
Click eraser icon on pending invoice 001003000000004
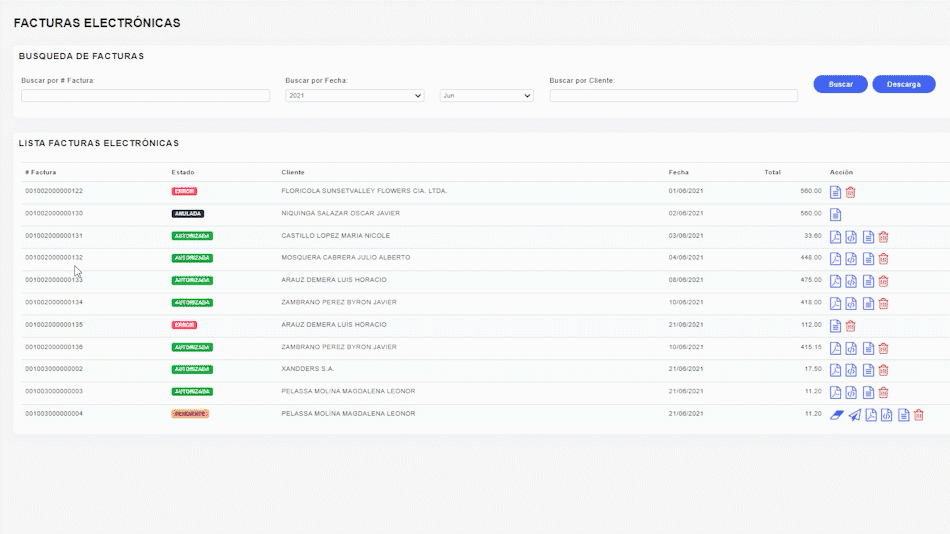point(837,415)
